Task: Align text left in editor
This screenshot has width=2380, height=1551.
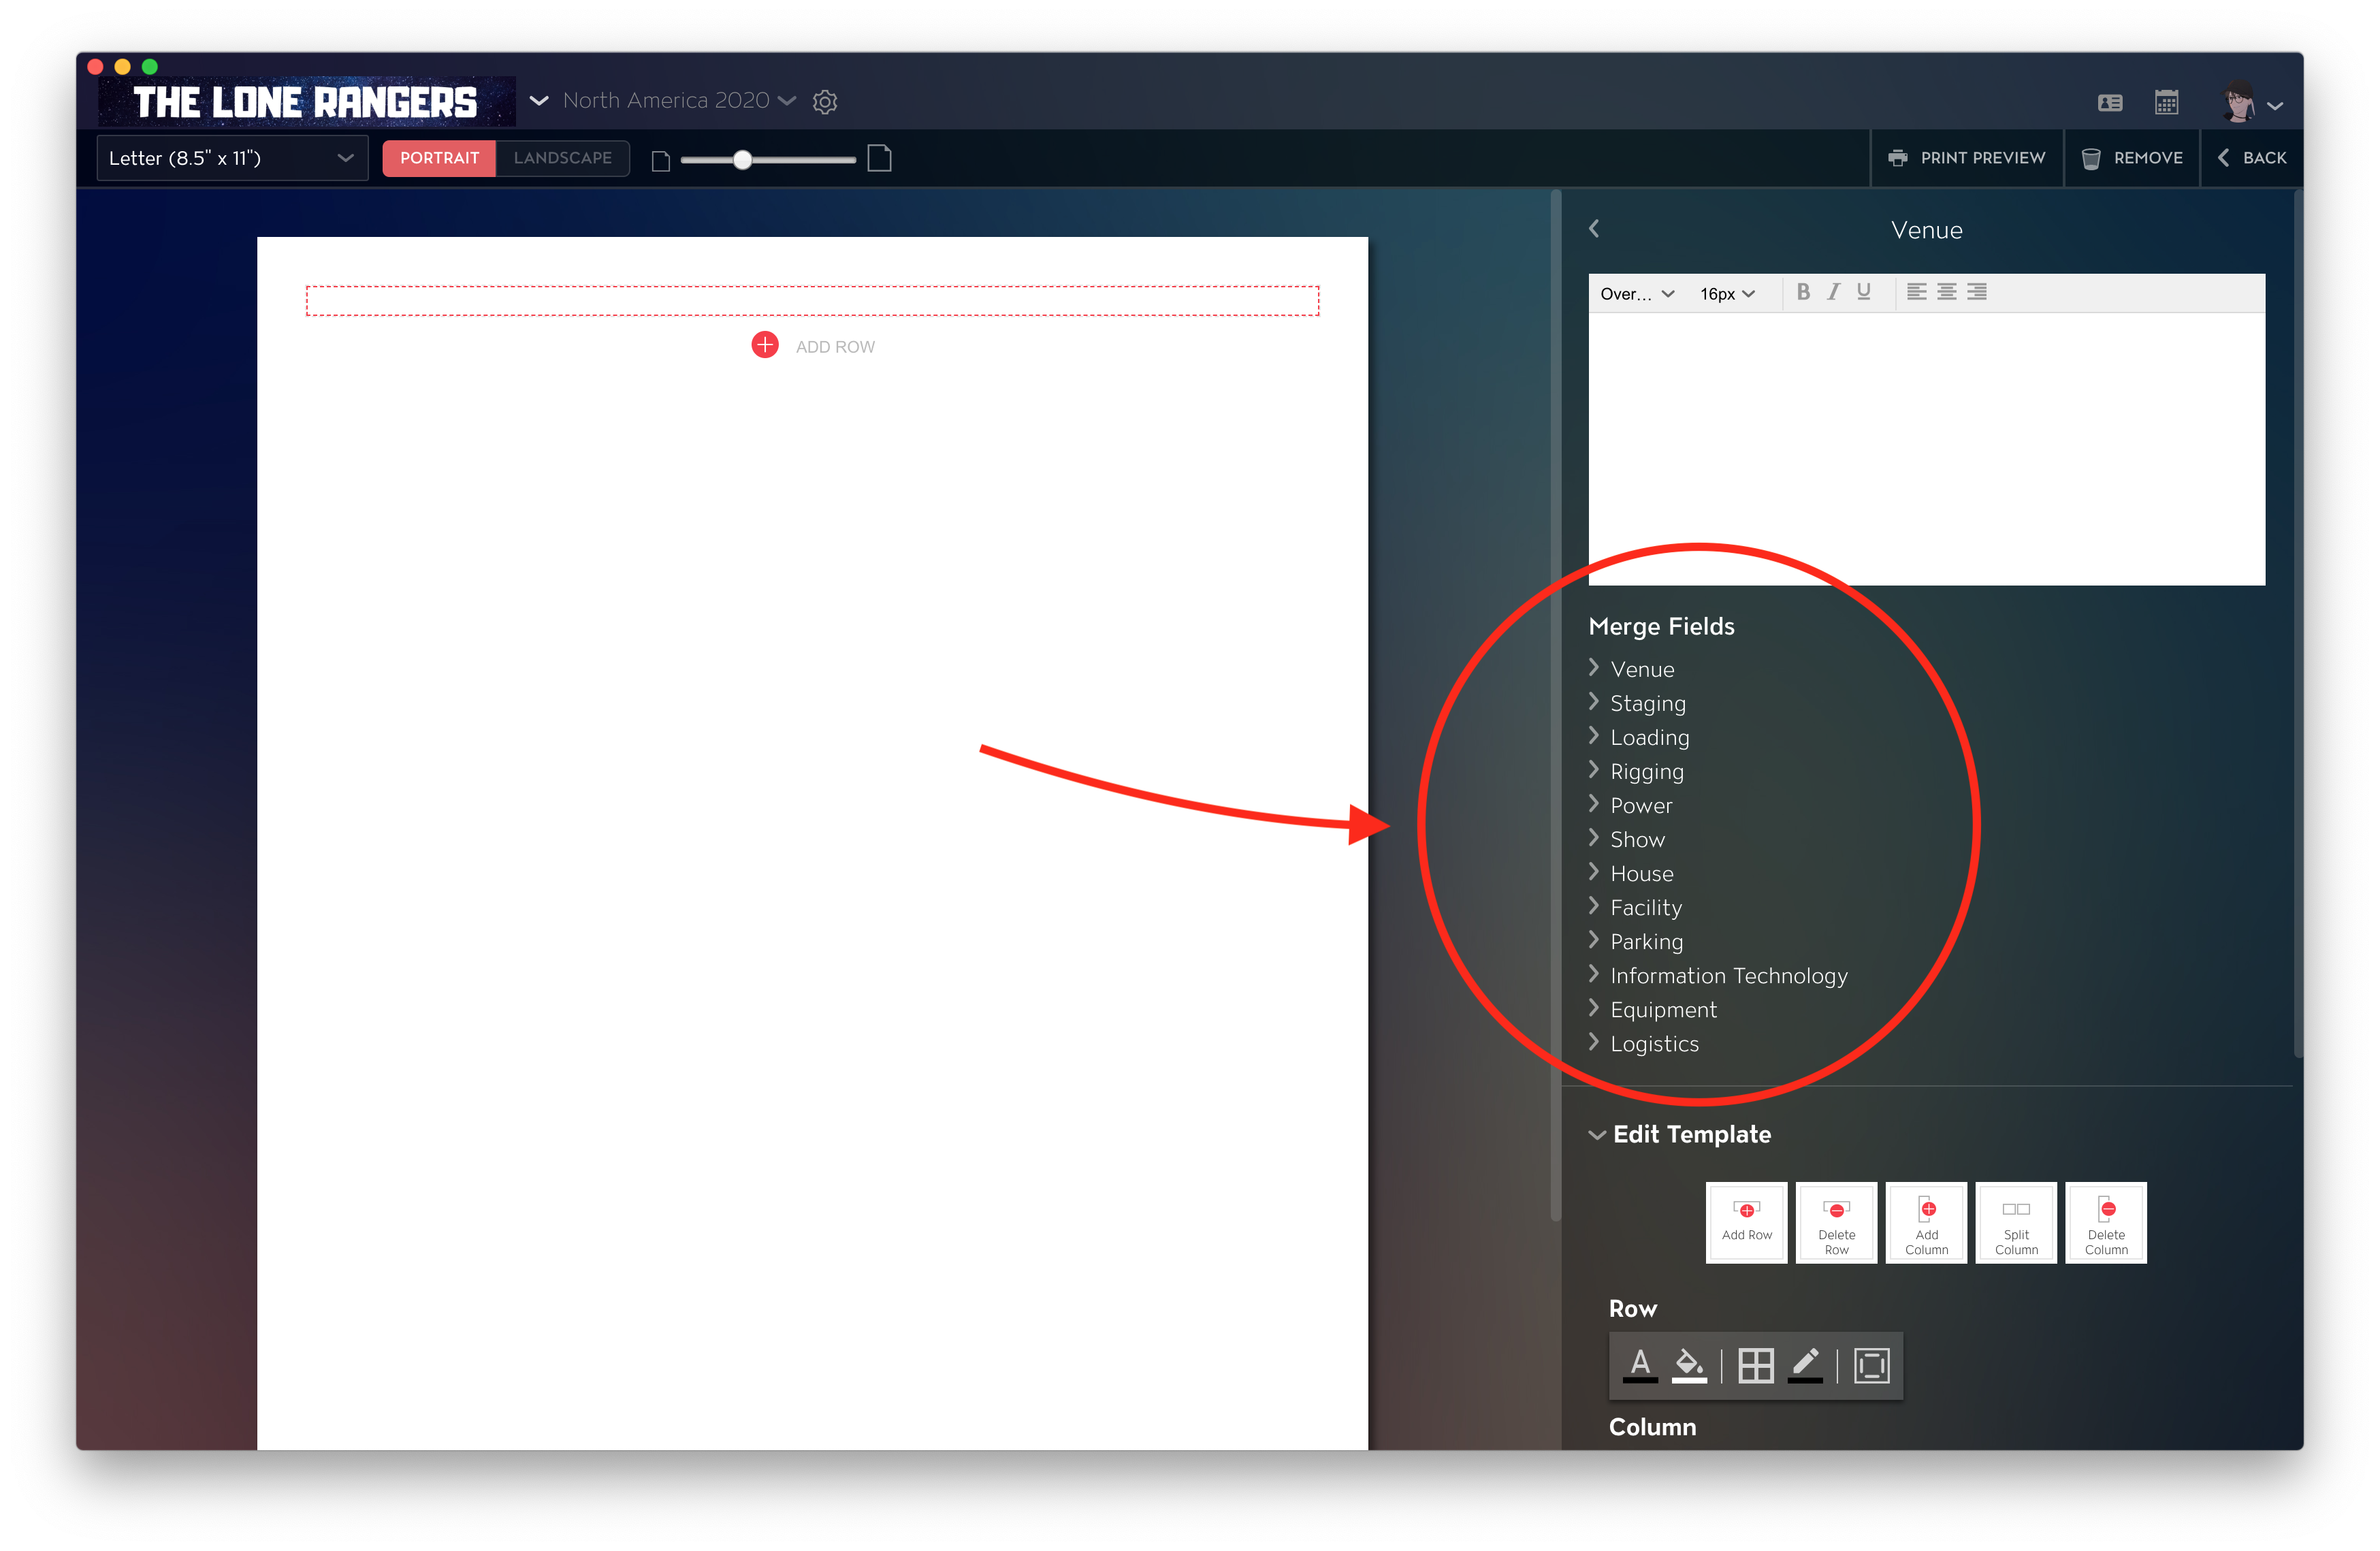Action: tap(1916, 292)
